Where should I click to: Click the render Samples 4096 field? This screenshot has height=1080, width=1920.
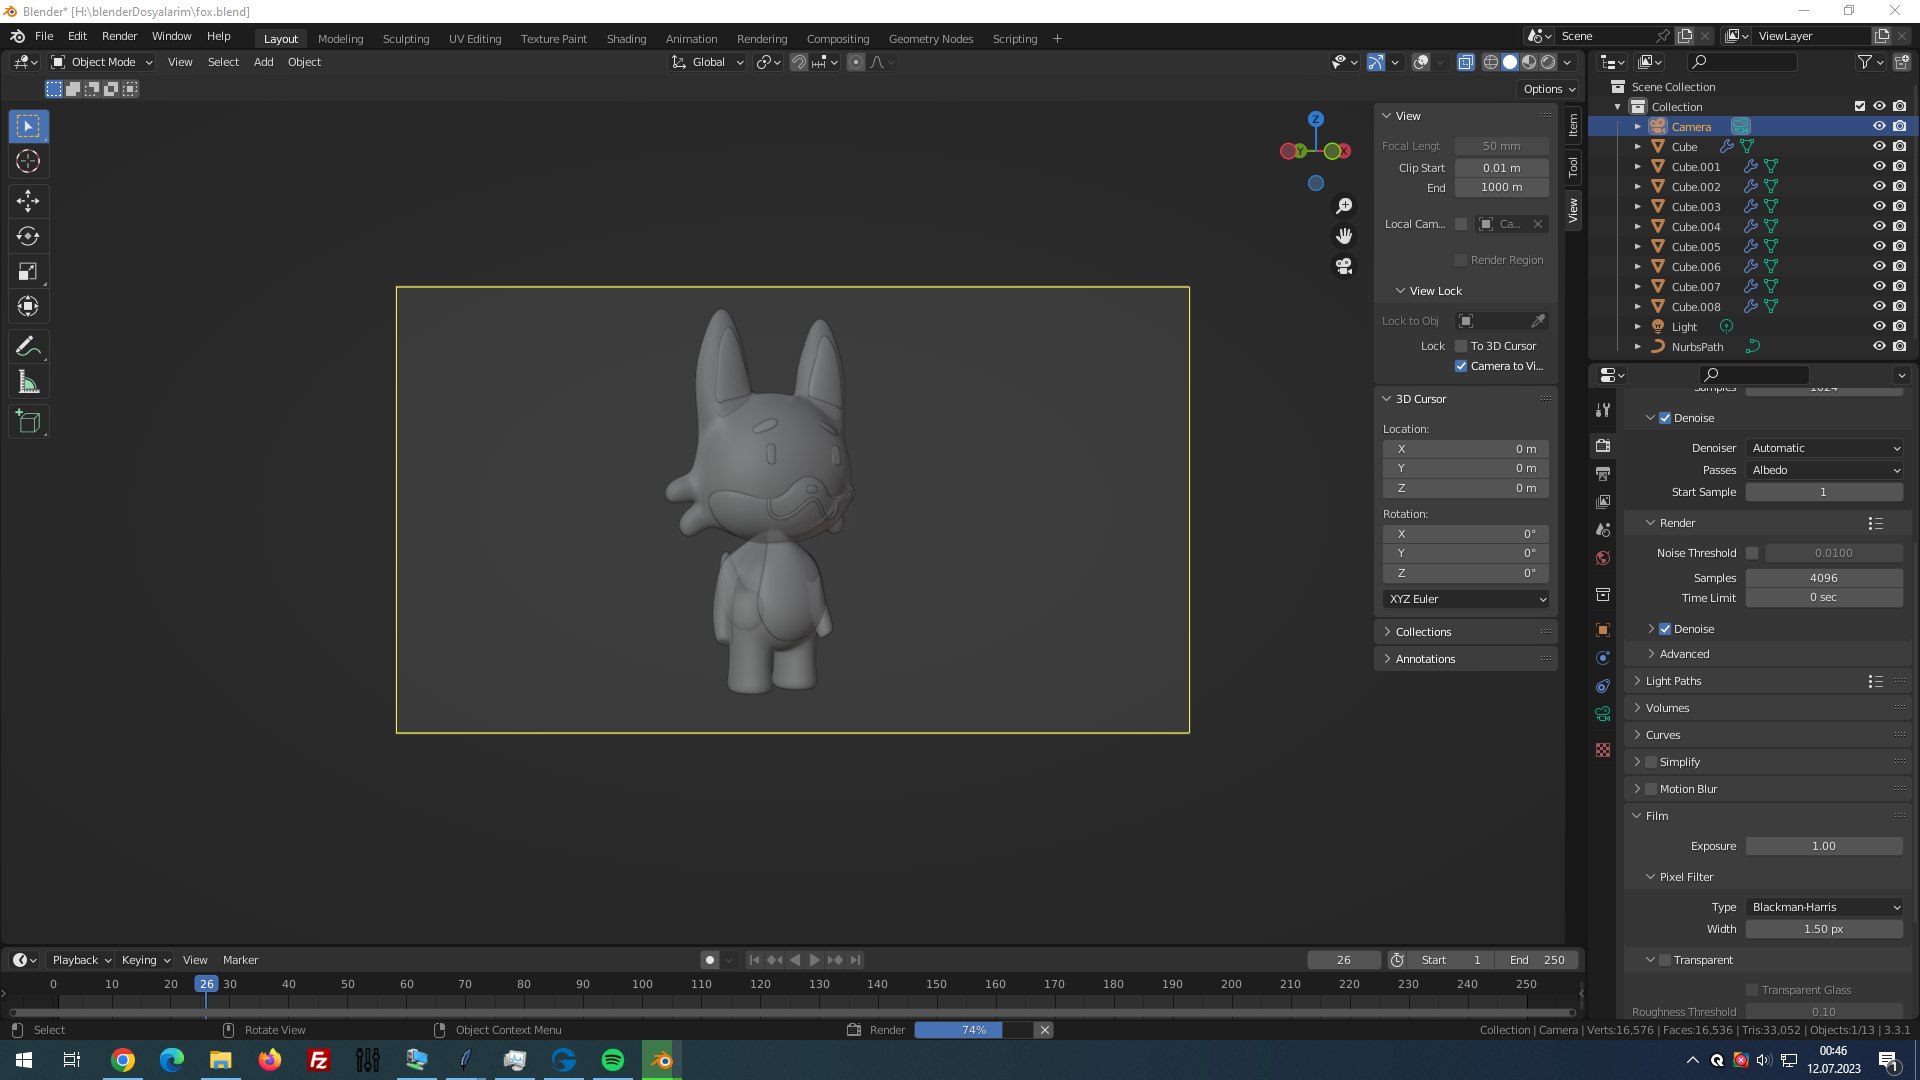(1824, 578)
